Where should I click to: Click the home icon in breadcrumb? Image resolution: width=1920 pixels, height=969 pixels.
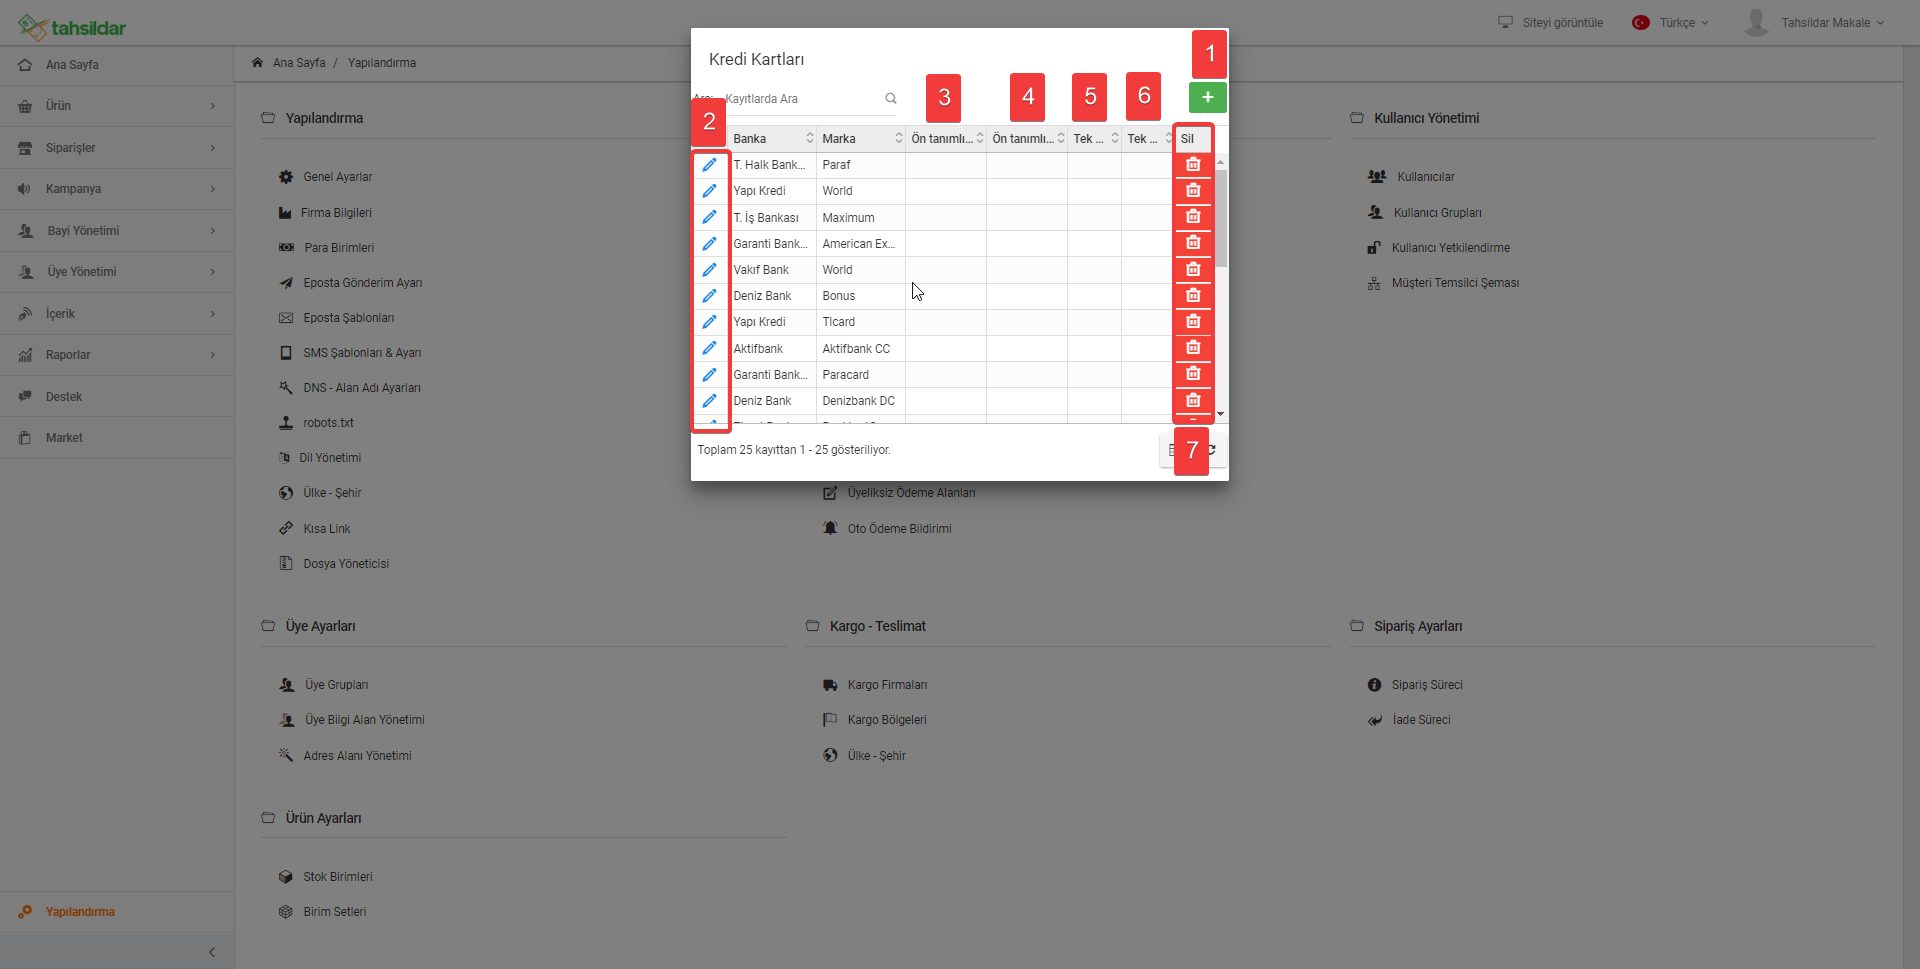257,62
